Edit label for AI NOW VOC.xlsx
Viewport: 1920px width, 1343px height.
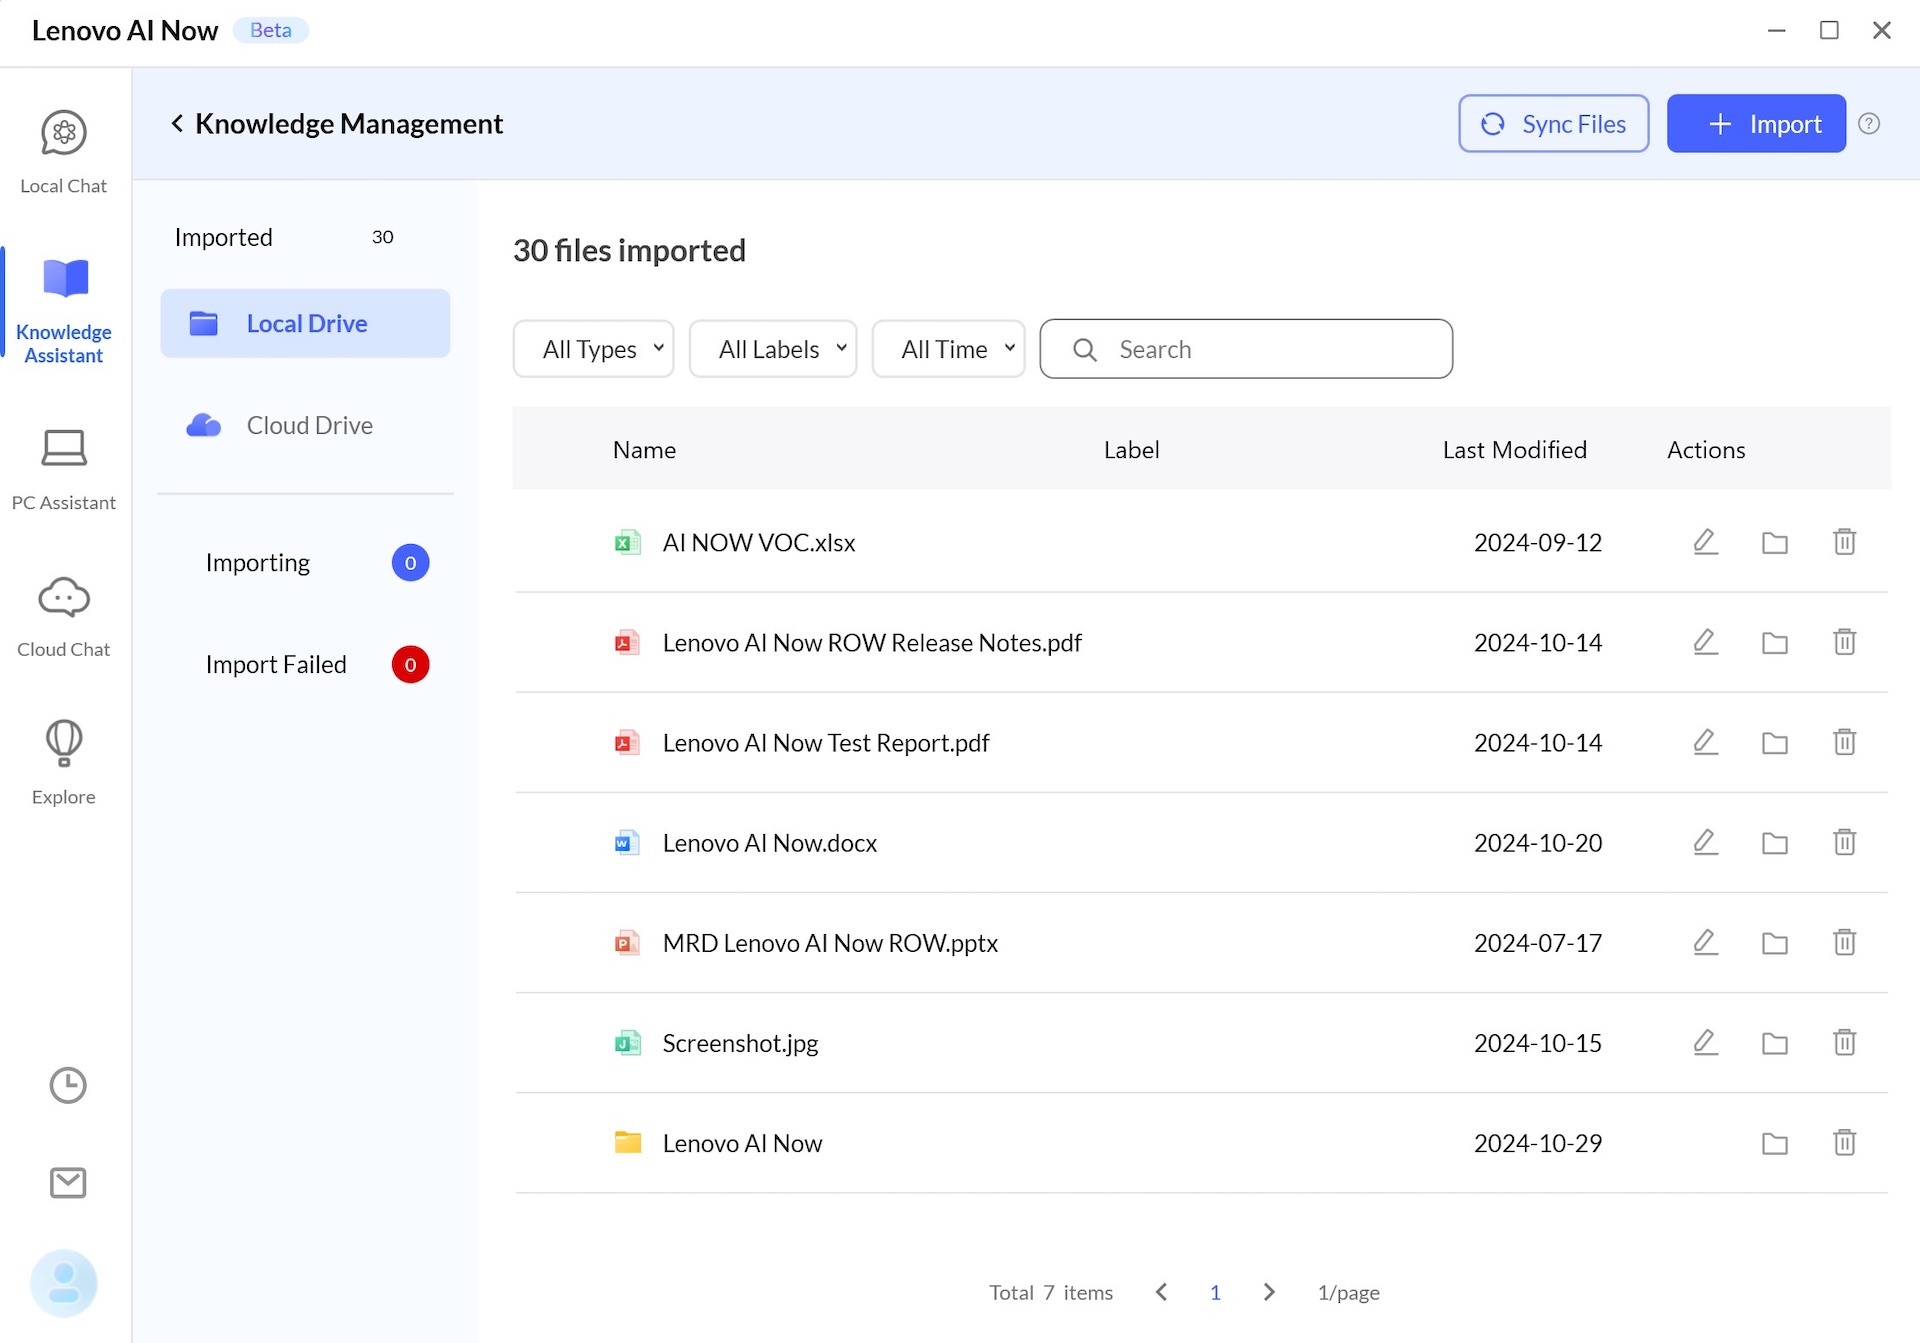pos(1705,542)
